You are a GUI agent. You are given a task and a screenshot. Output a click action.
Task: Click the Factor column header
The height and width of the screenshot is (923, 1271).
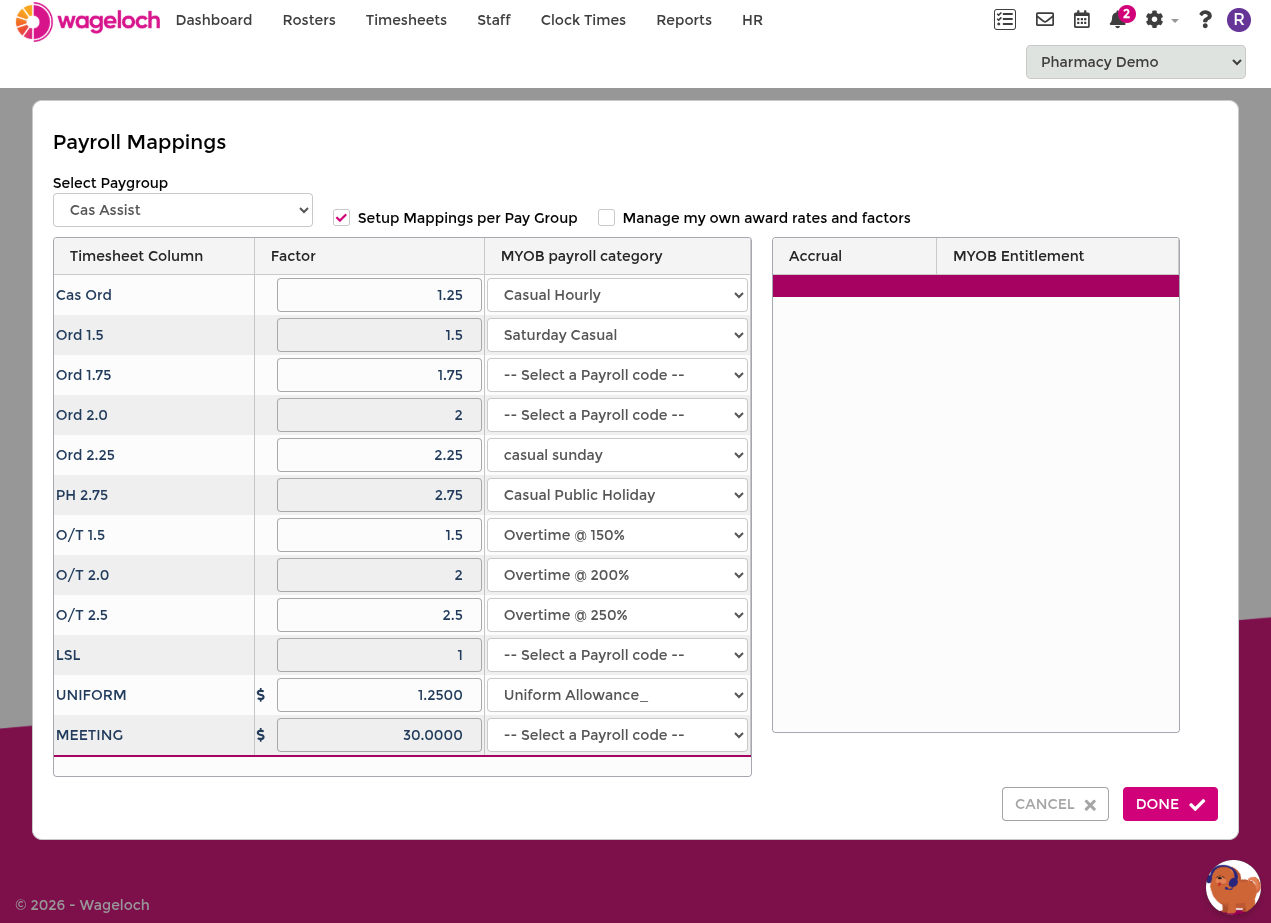tap(370, 256)
